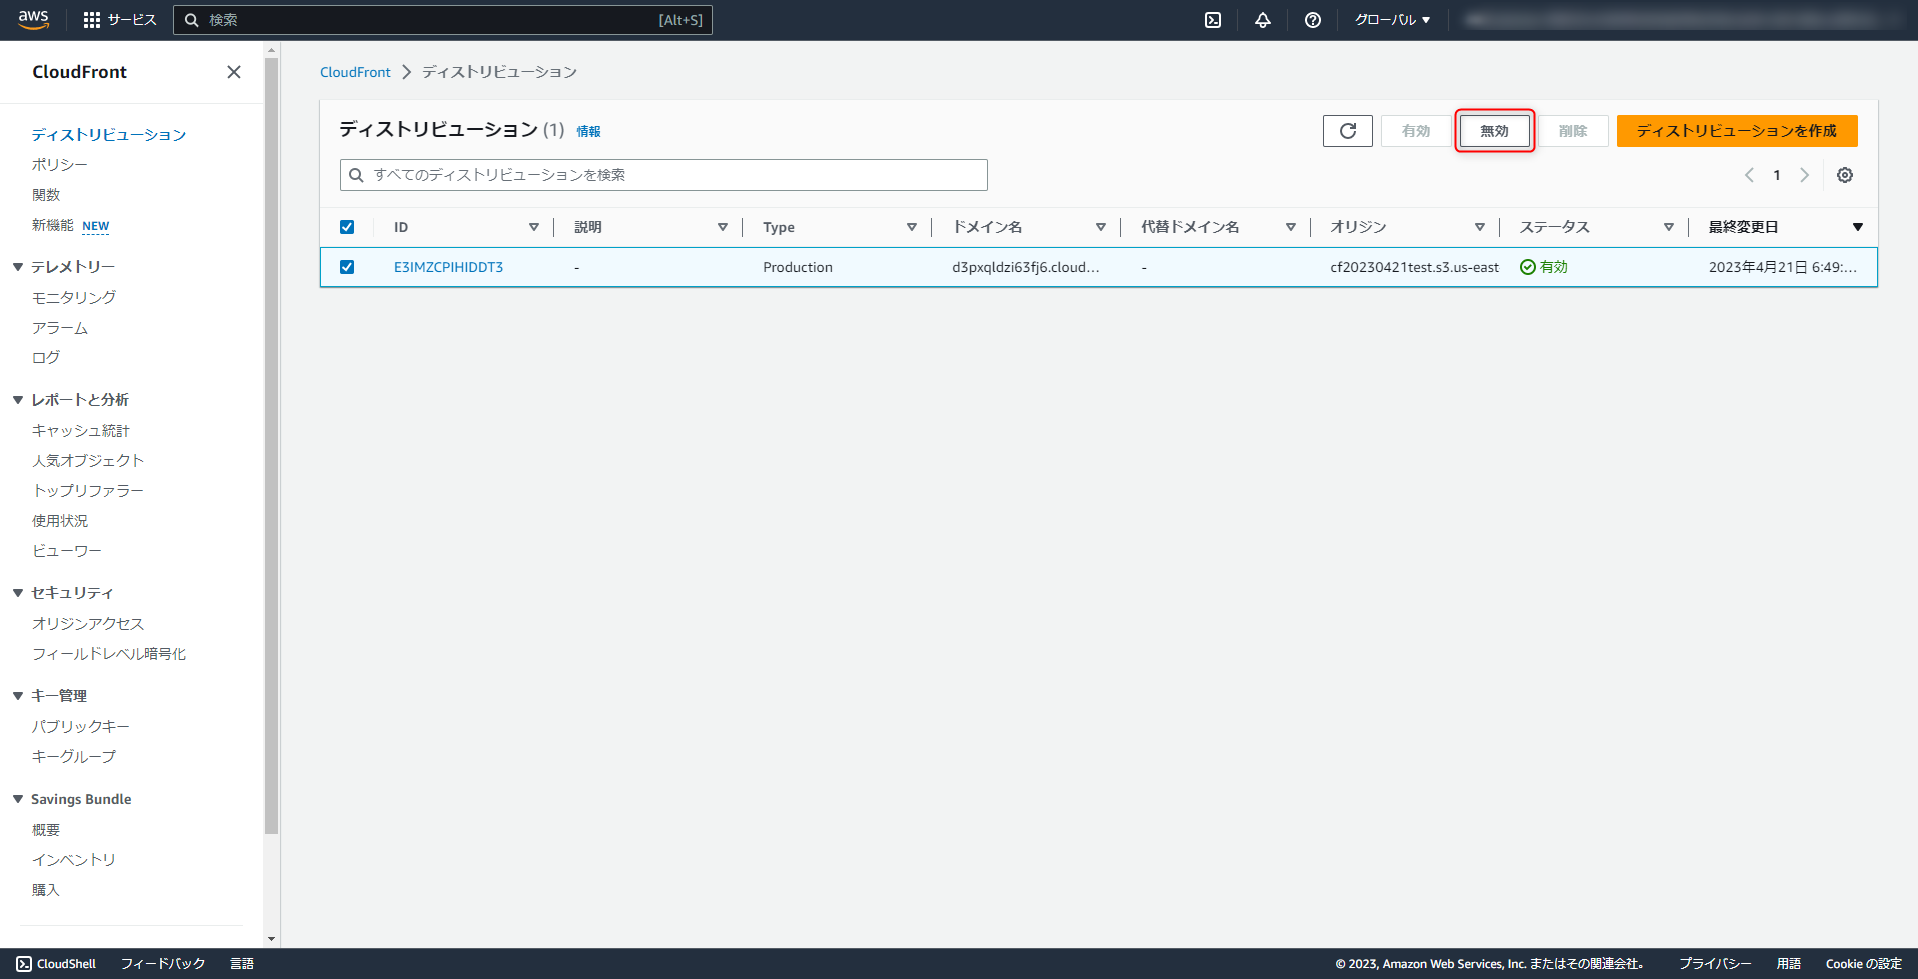
Task: Deselect the E3IMZCPIHIDDT3 distribution row checkbox
Action: tap(347, 267)
